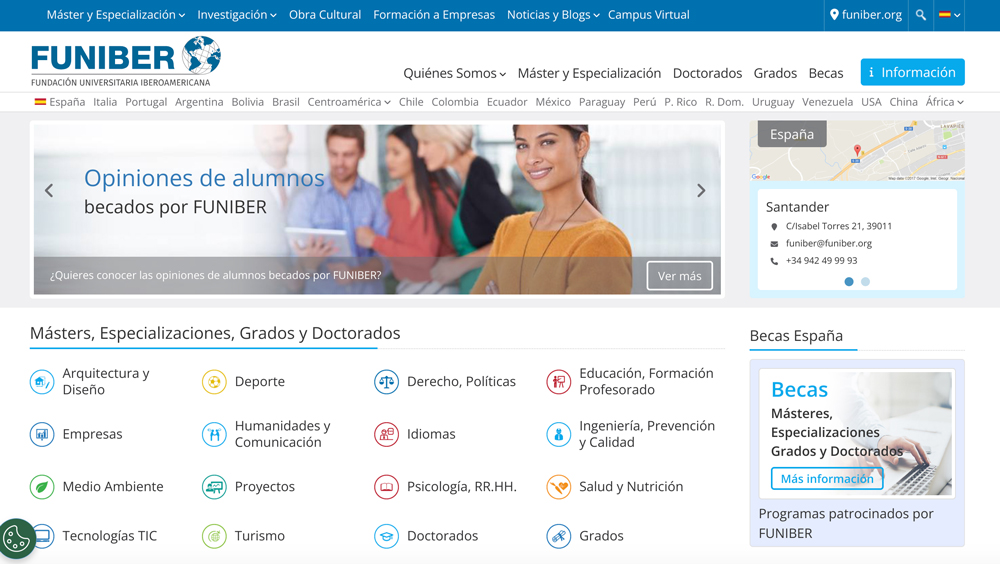Click the Doctorados graduation cap icon

tap(386, 536)
